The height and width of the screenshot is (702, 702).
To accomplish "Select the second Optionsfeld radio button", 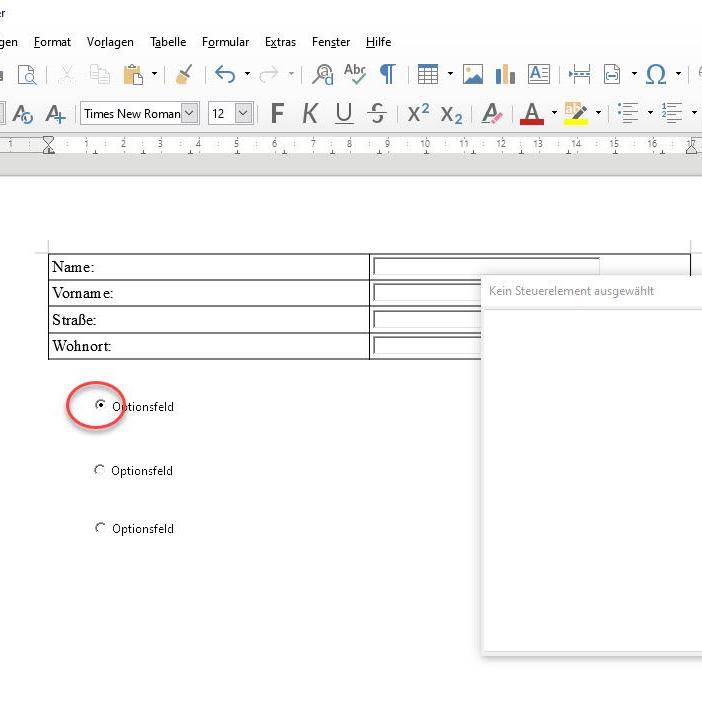I will (x=99, y=470).
